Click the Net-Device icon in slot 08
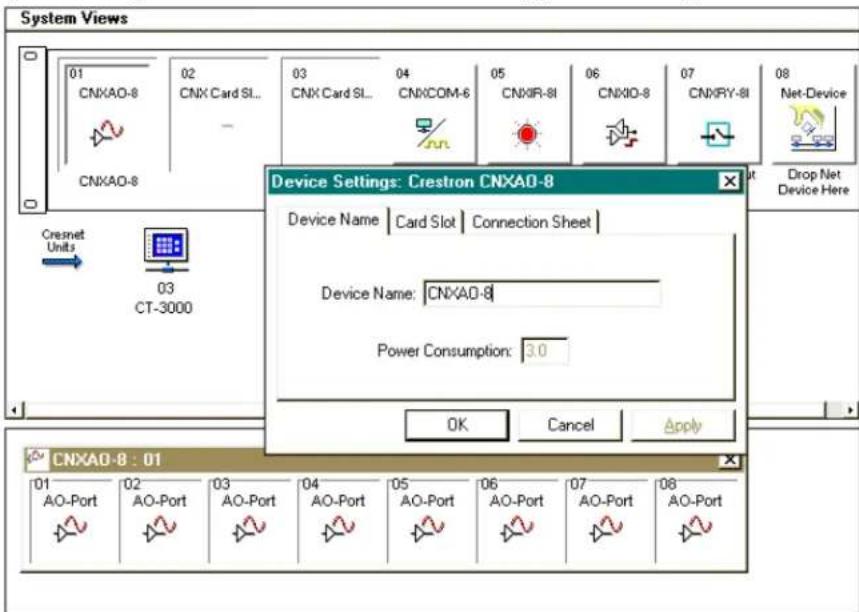The height and width of the screenshot is (612, 859). (x=812, y=129)
